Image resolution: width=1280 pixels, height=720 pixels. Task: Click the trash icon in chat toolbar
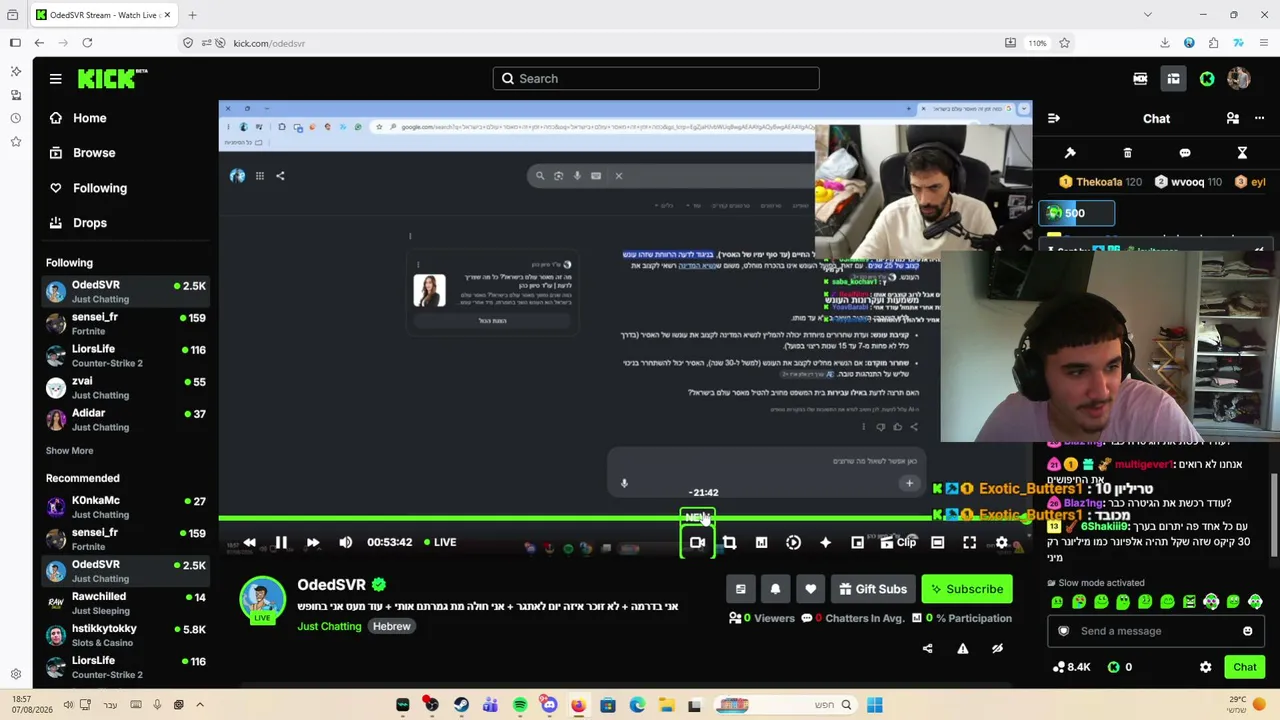click(x=1127, y=153)
